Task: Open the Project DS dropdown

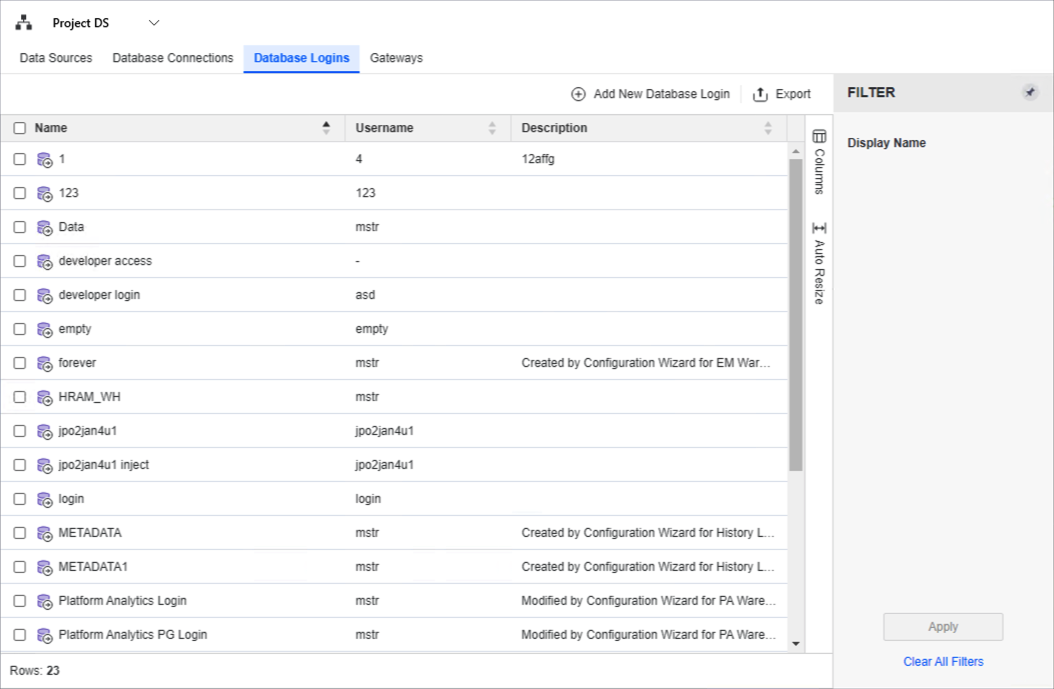Action: (153, 22)
